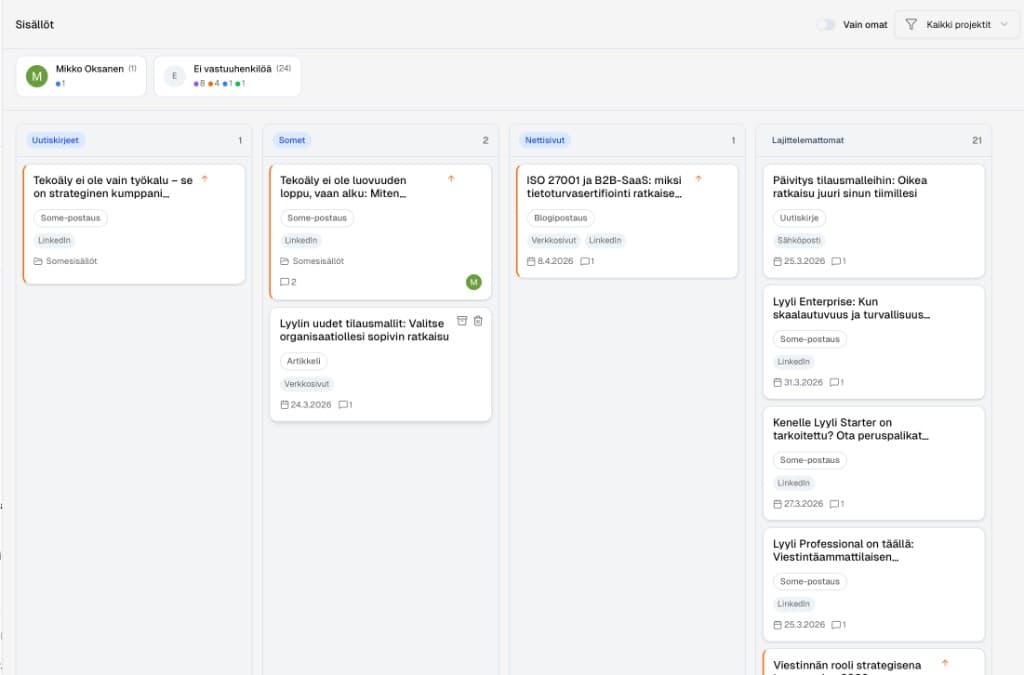Click the count 21 in Lajittelemattomat header
This screenshot has height=675, width=1024.
pos(976,140)
